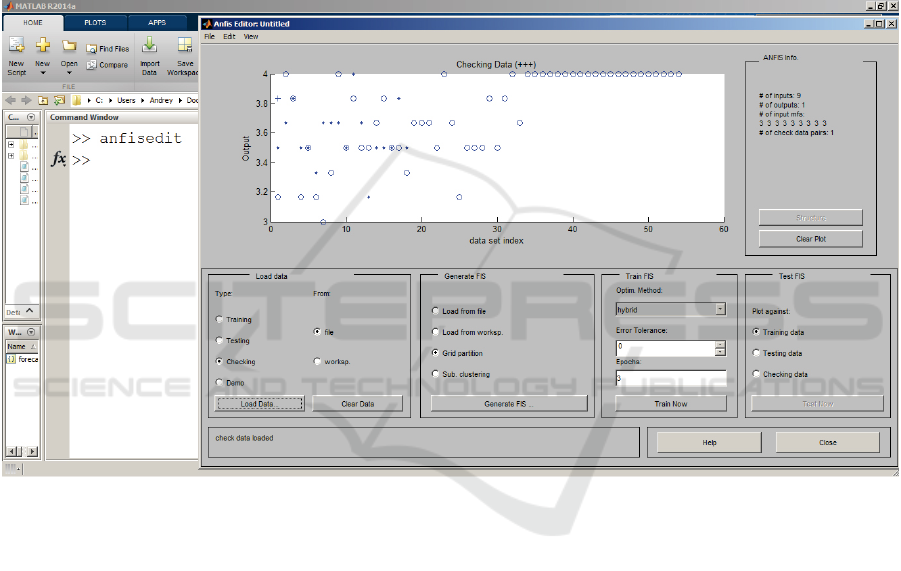Select Checking data under Plot against

coord(756,374)
